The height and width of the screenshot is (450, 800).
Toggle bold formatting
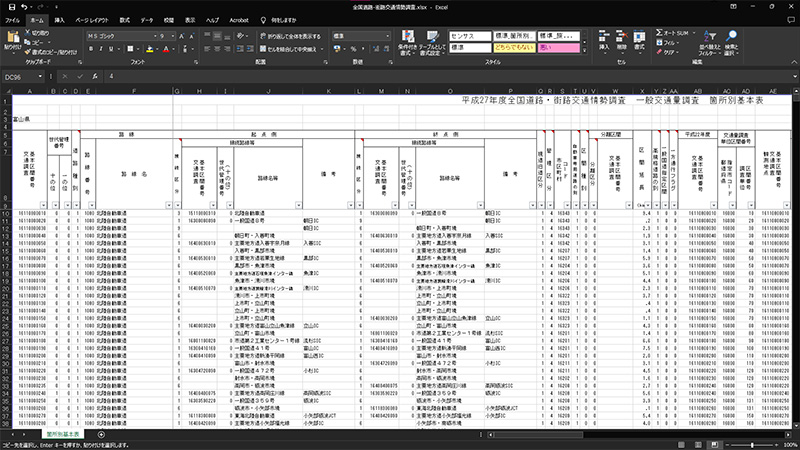pyautogui.click(x=91, y=48)
